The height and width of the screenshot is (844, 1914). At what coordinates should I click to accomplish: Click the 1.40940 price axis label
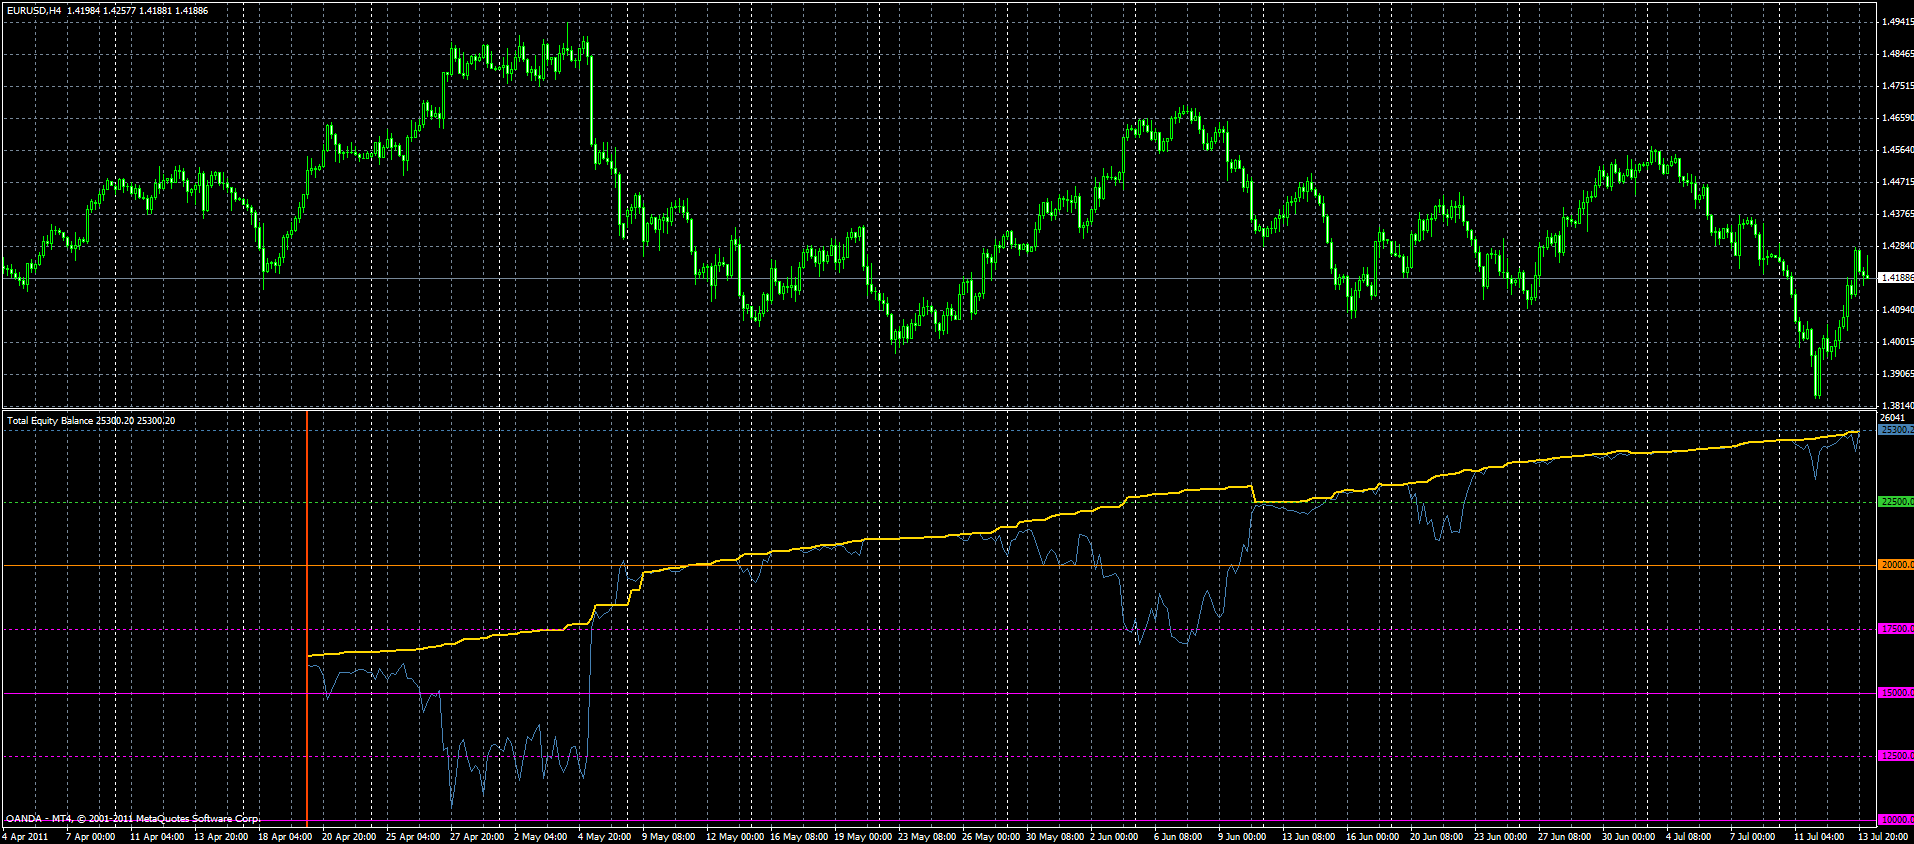1897,309
